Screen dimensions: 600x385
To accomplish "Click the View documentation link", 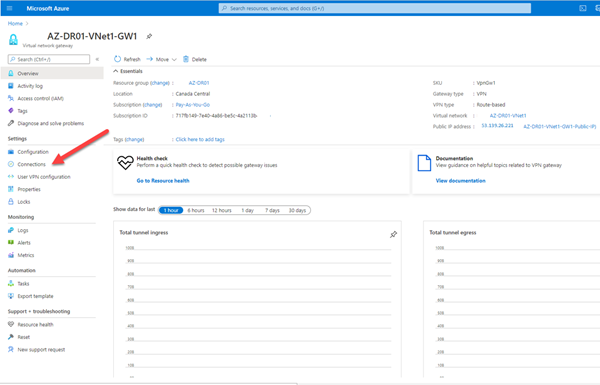I will [x=461, y=181].
